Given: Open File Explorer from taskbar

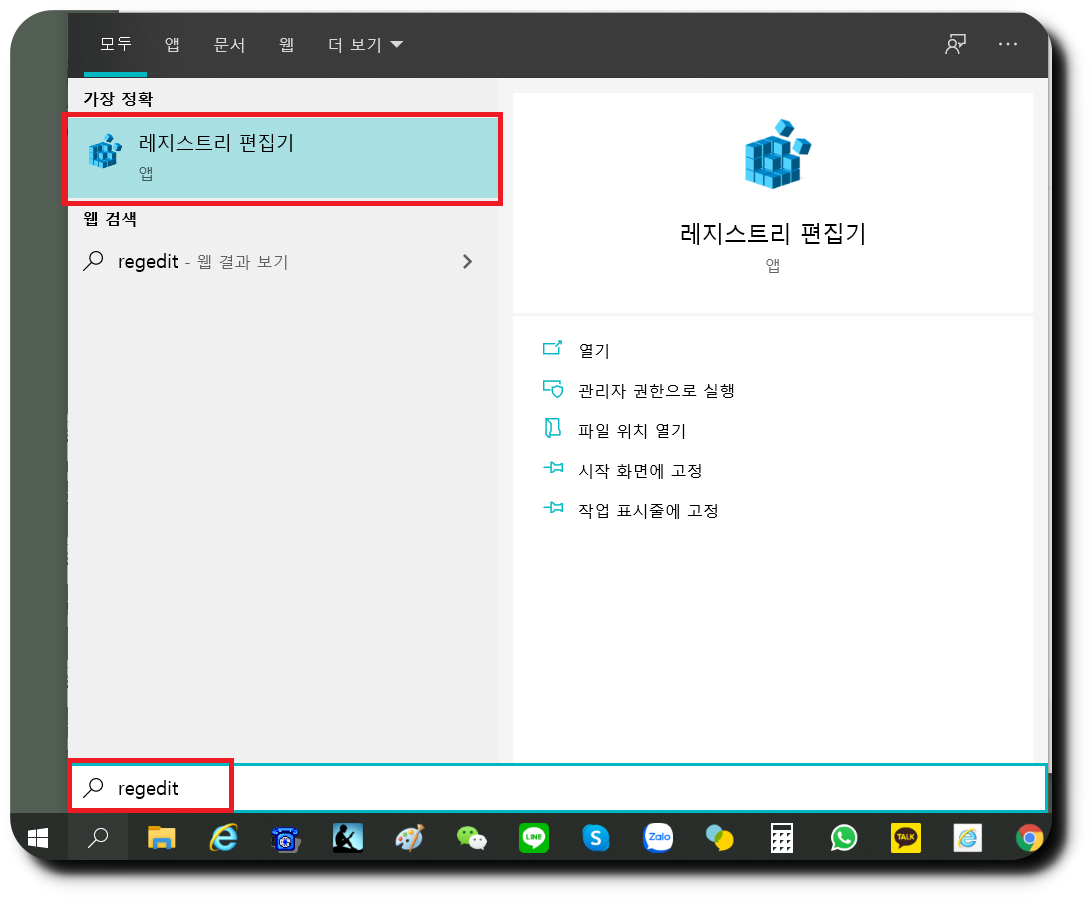Looking at the screenshot, I should tap(162, 838).
